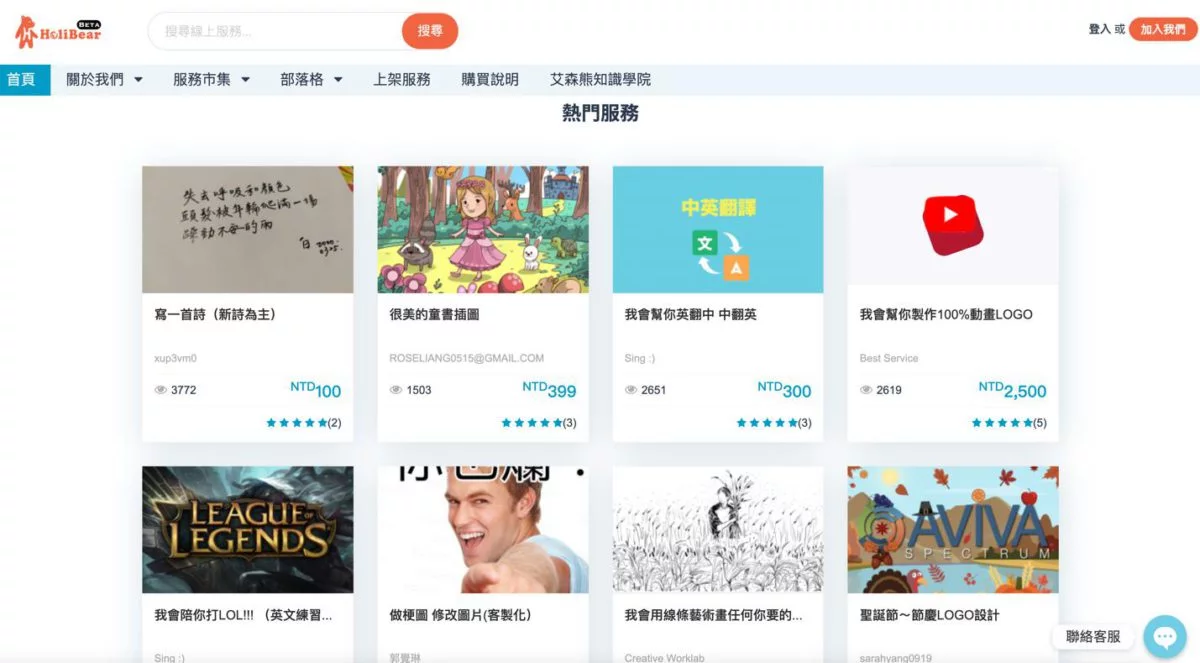
Task: Click the eye views icon showing 2619
Action: (865, 390)
